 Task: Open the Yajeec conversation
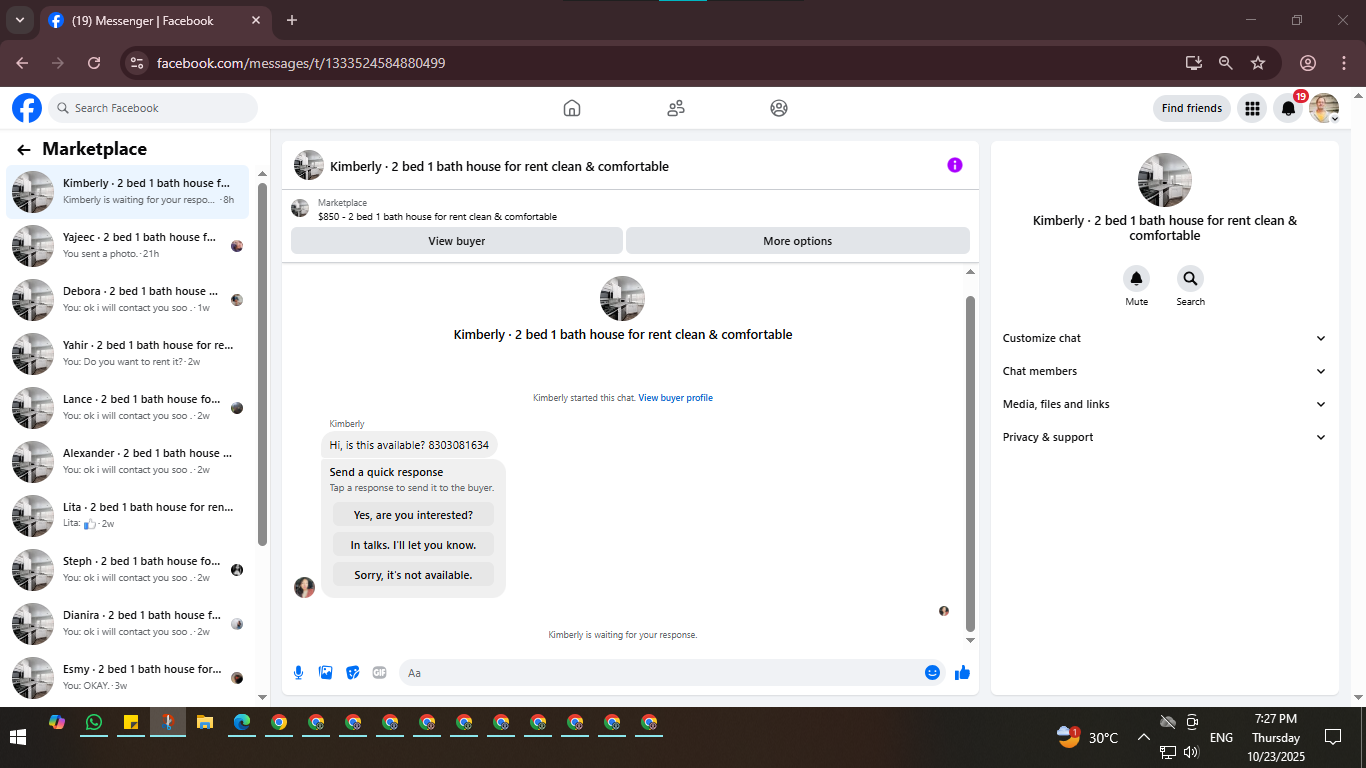128,245
